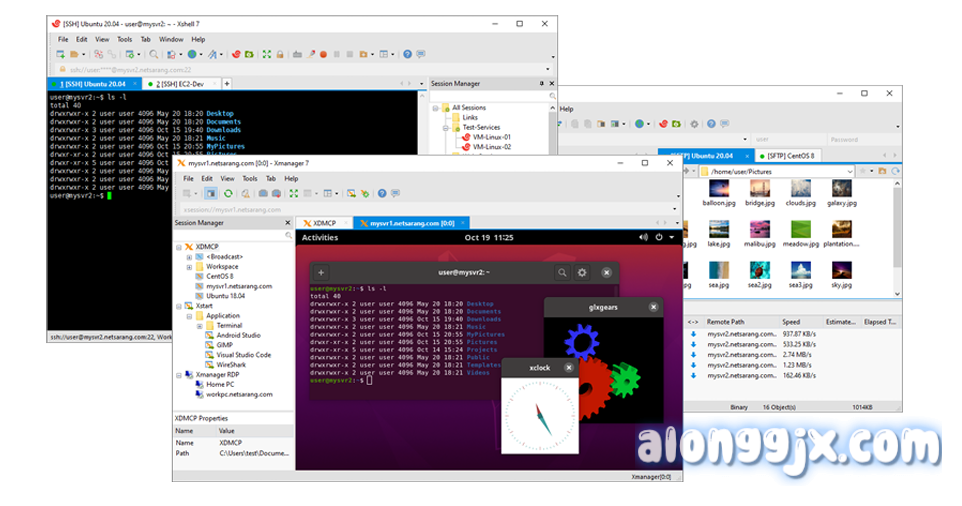
Task: Click the help icon in Xshell toolbar
Action: [405, 54]
